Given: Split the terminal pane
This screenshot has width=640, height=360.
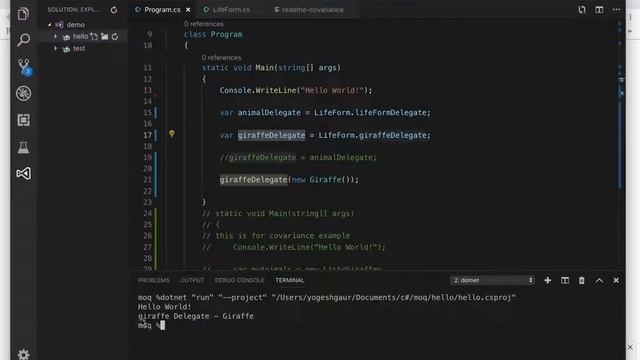Looking at the screenshot, I should pos(565,280).
